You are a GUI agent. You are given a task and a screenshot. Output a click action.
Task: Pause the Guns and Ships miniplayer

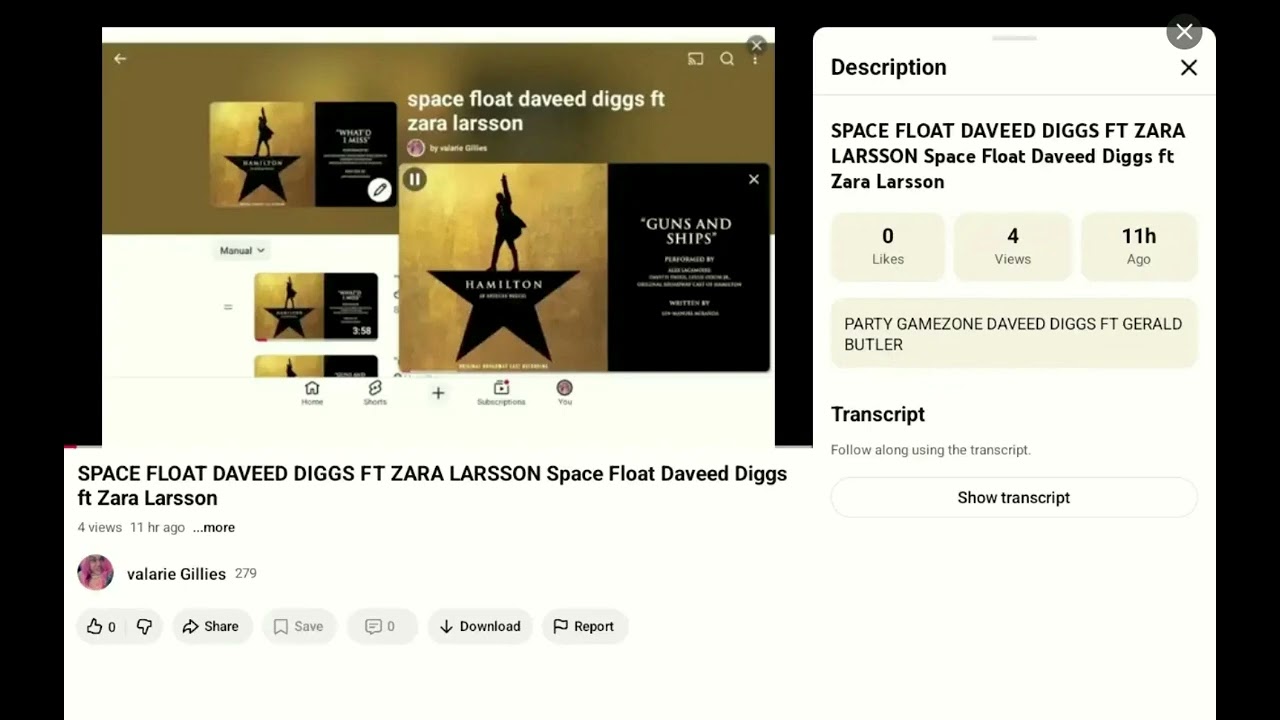(415, 179)
